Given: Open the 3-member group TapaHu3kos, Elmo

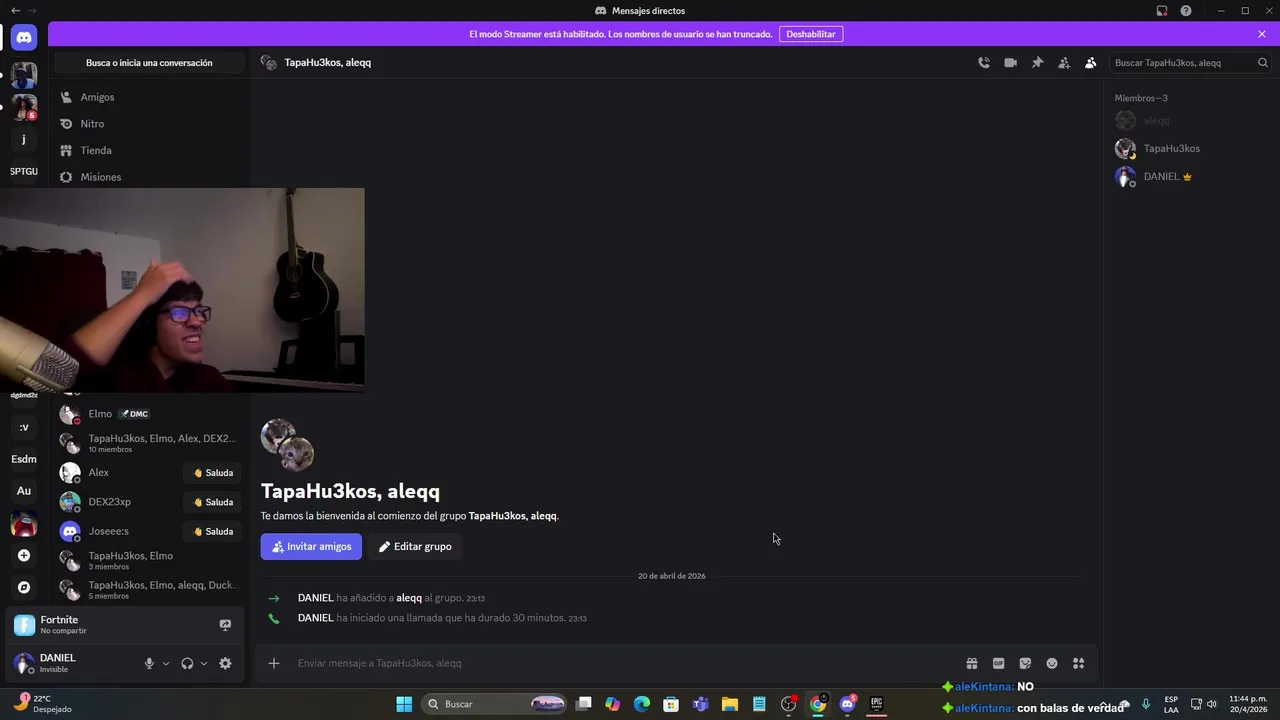Looking at the screenshot, I should coord(149,560).
